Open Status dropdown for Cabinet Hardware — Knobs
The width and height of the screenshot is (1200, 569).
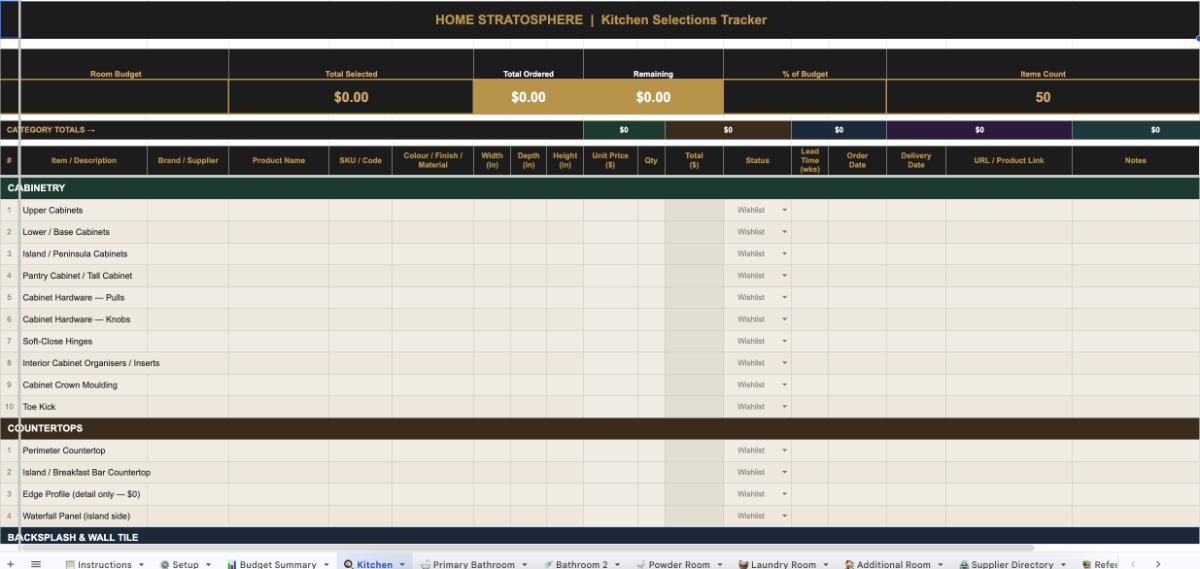coord(784,319)
